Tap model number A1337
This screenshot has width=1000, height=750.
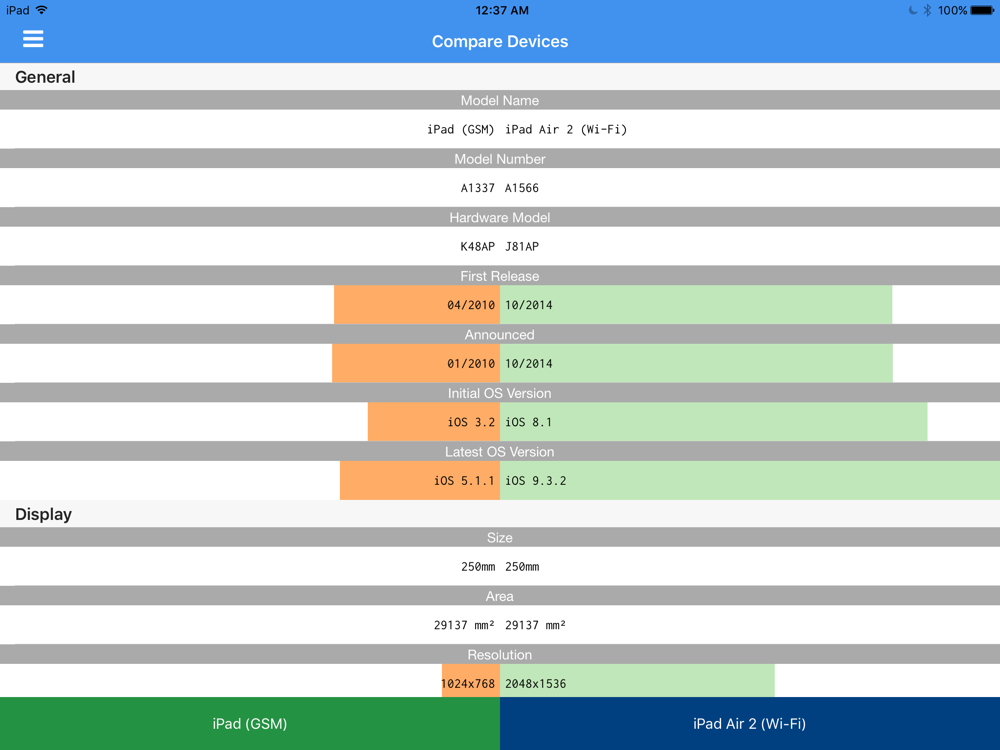[x=478, y=188]
